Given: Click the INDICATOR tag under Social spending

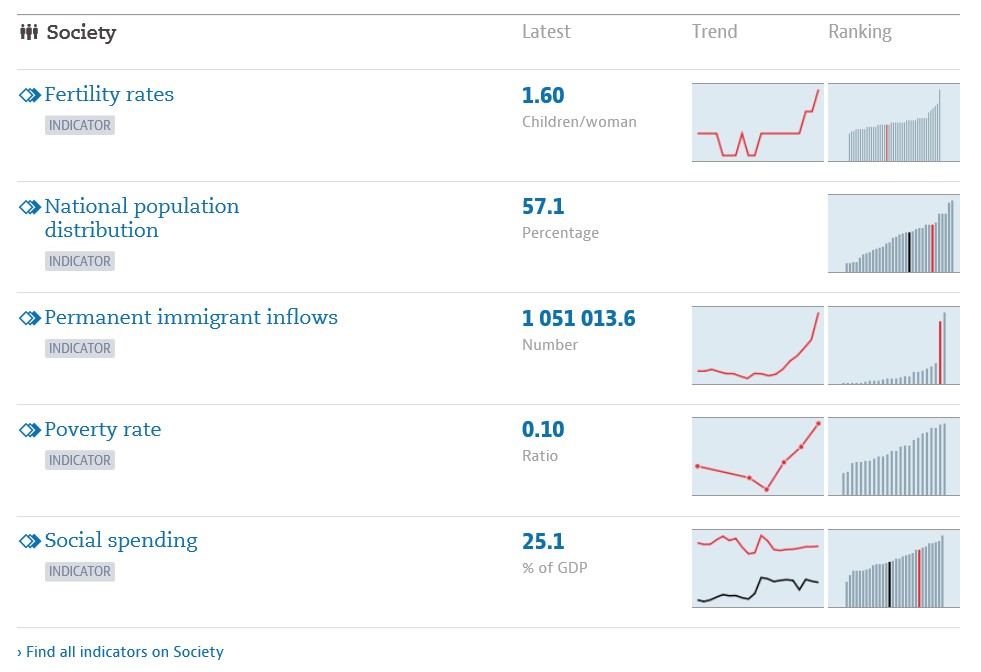Looking at the screenshot, I should coord(80,571).
